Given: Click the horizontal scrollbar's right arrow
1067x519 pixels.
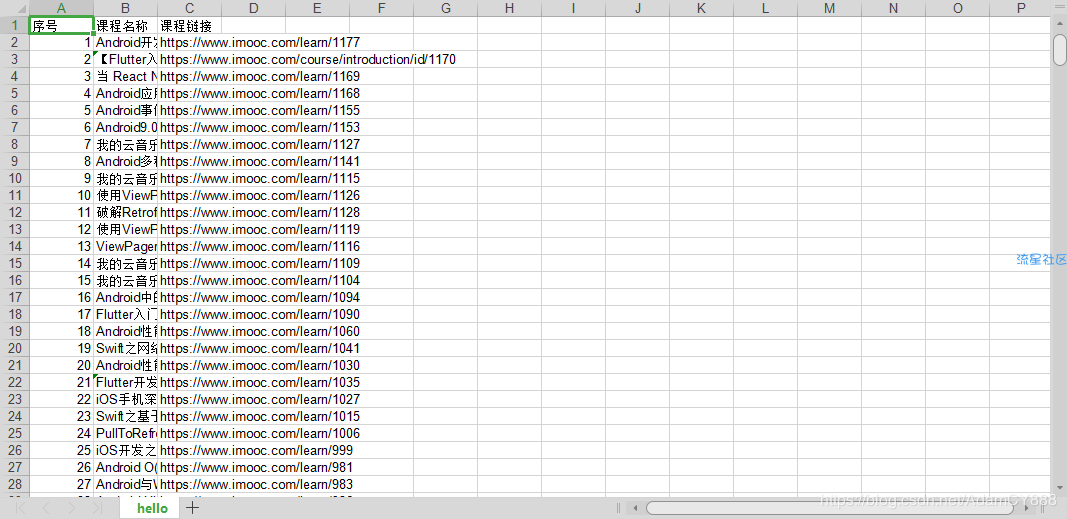Looking at the screenshot, I should pos(1027,508).
